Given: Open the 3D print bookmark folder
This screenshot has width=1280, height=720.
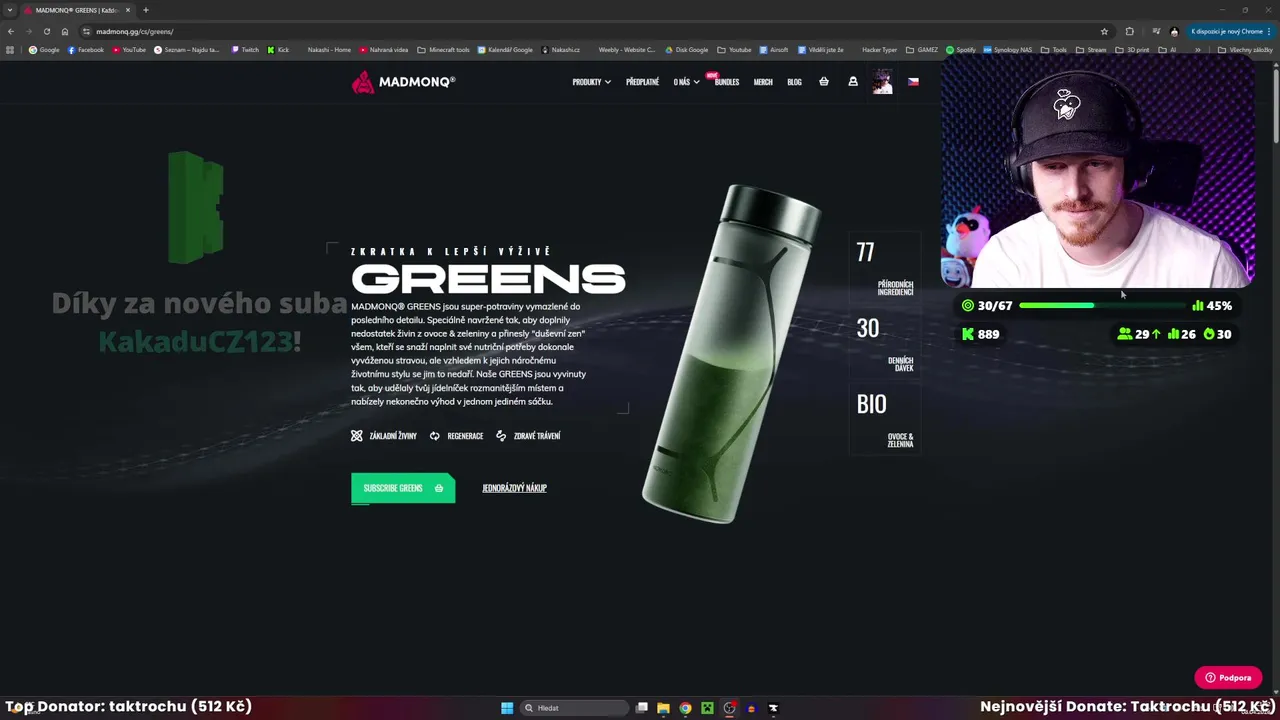Looking at the screenshot, I should pos(1132,49).
